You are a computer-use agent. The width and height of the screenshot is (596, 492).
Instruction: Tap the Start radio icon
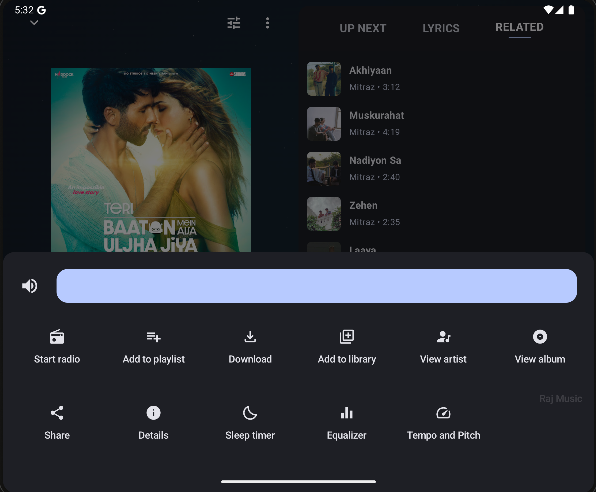tap(57, 337)
